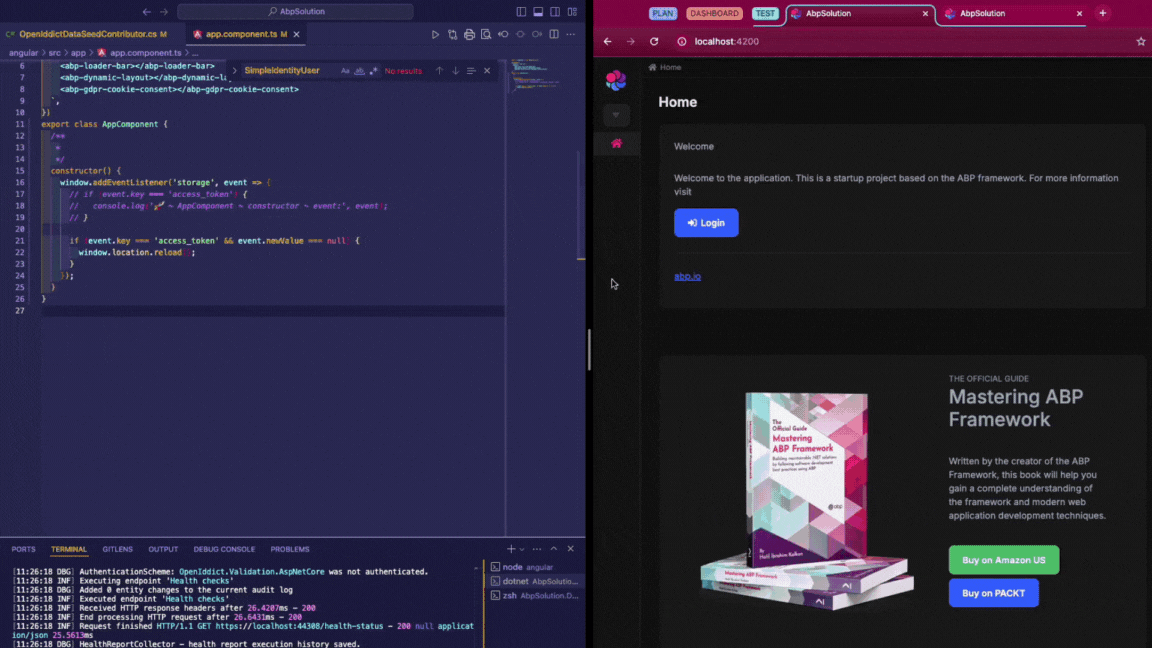Viewport: 1152px width, 648px height.
Task: Open the split editor layout icon
Action: tap(554, 34)
